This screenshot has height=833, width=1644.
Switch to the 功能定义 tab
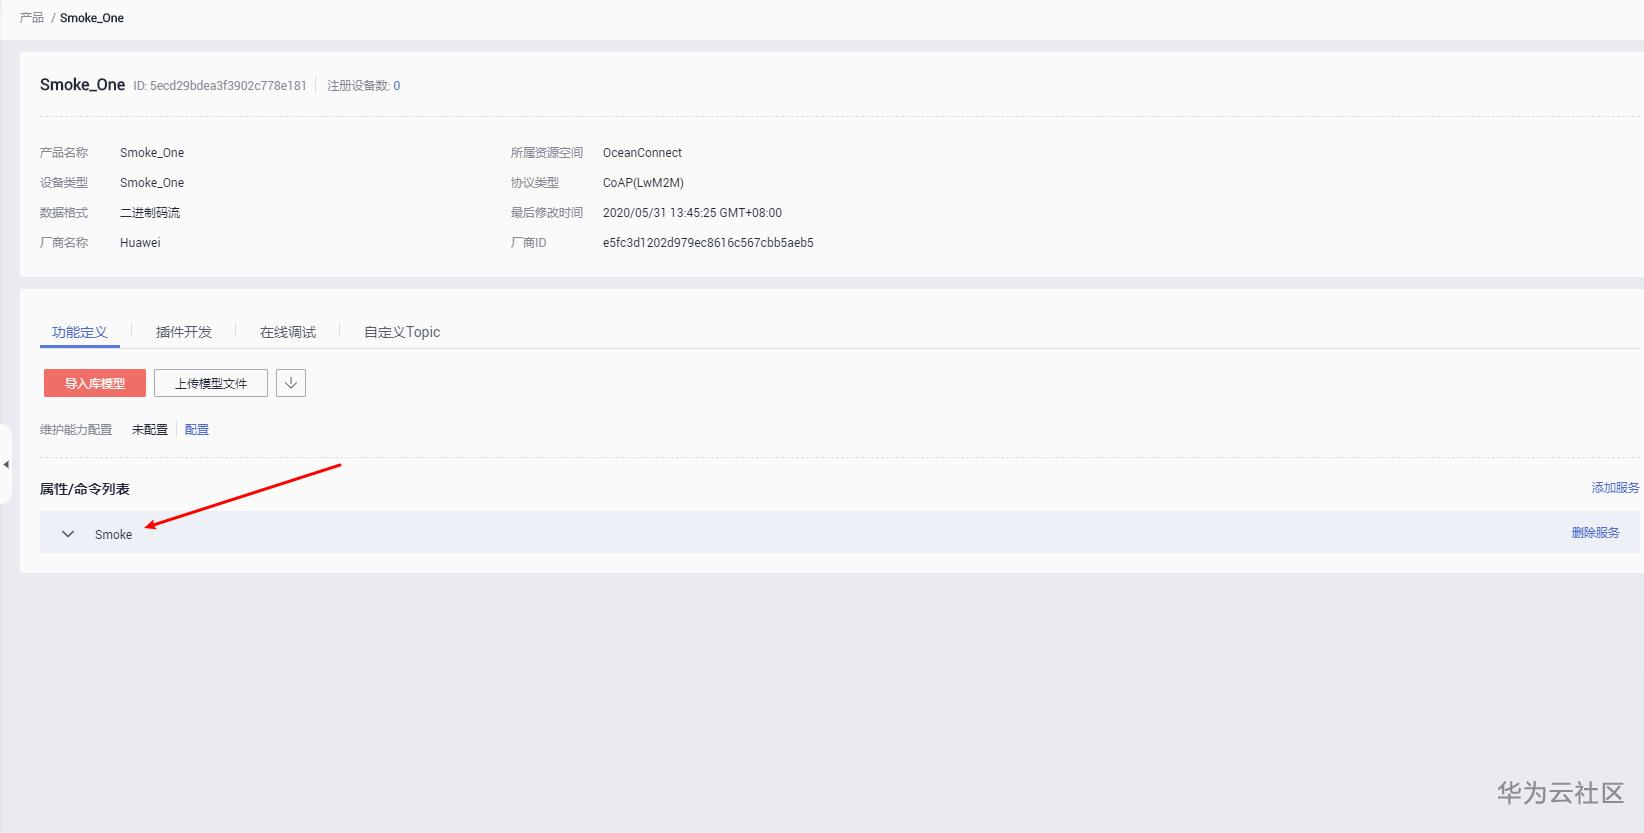click(x=80, y=332)
